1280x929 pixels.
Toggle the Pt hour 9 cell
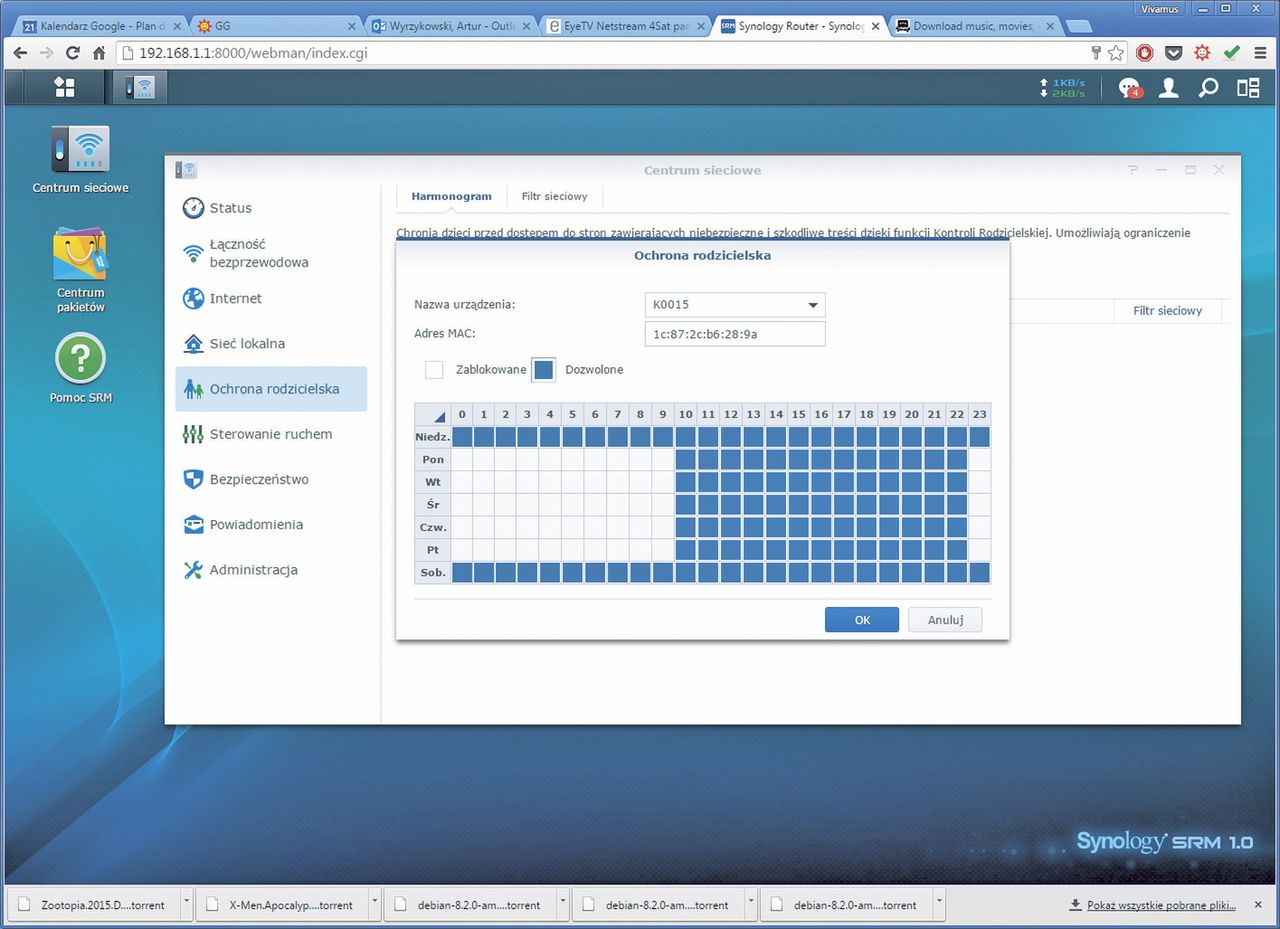click(x=663, y=549)
